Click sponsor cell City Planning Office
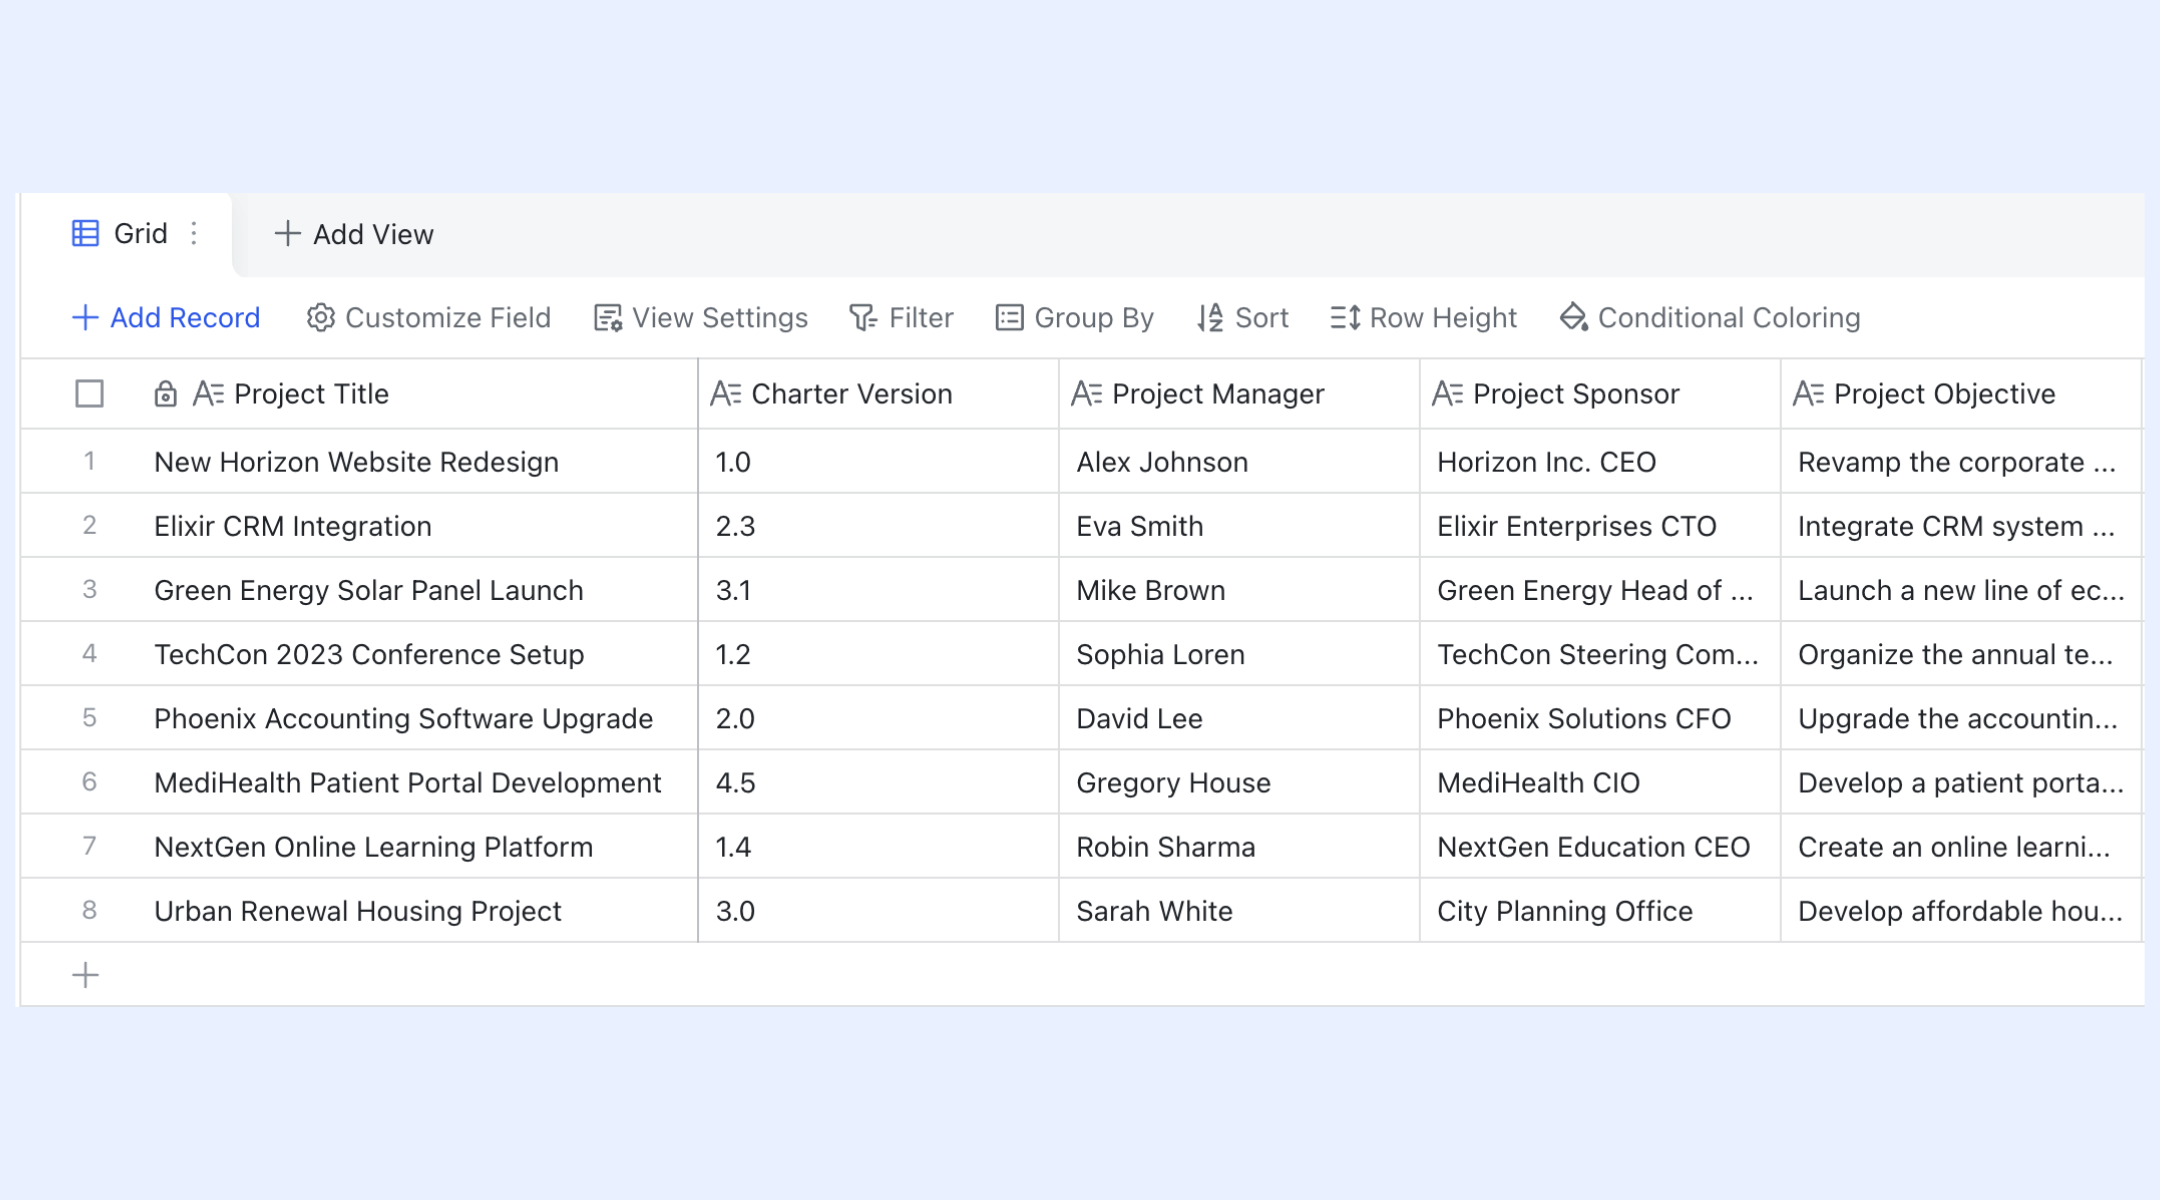 coord(1601,911)
